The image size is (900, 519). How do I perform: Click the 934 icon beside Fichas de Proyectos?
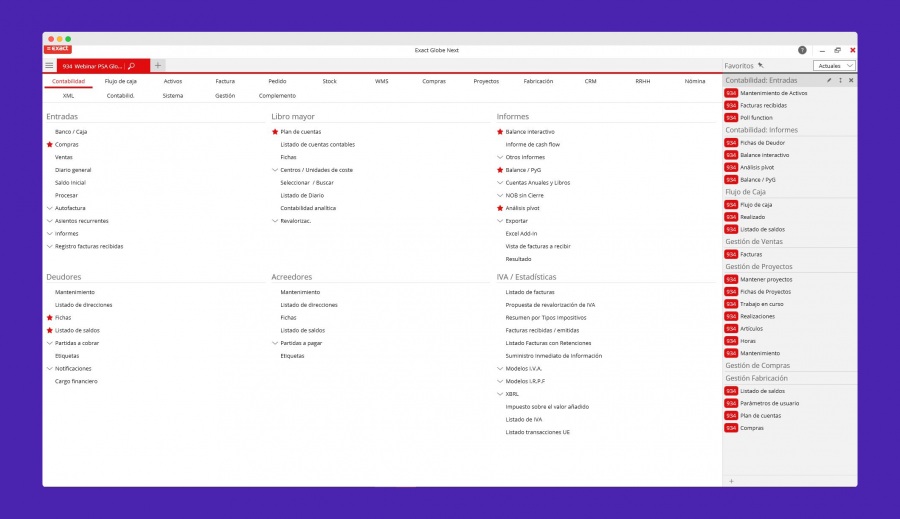(x=731, y=292)
